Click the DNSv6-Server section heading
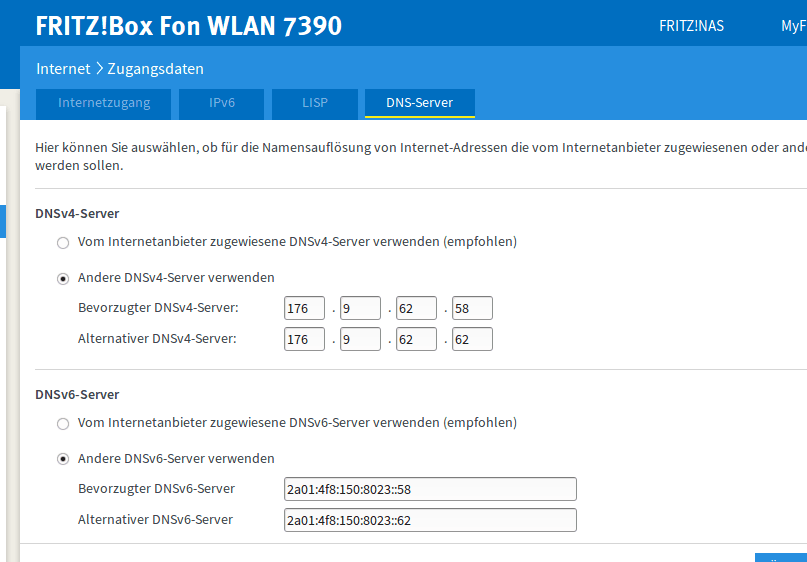807x562 pixels. click(x=77, y=395)
